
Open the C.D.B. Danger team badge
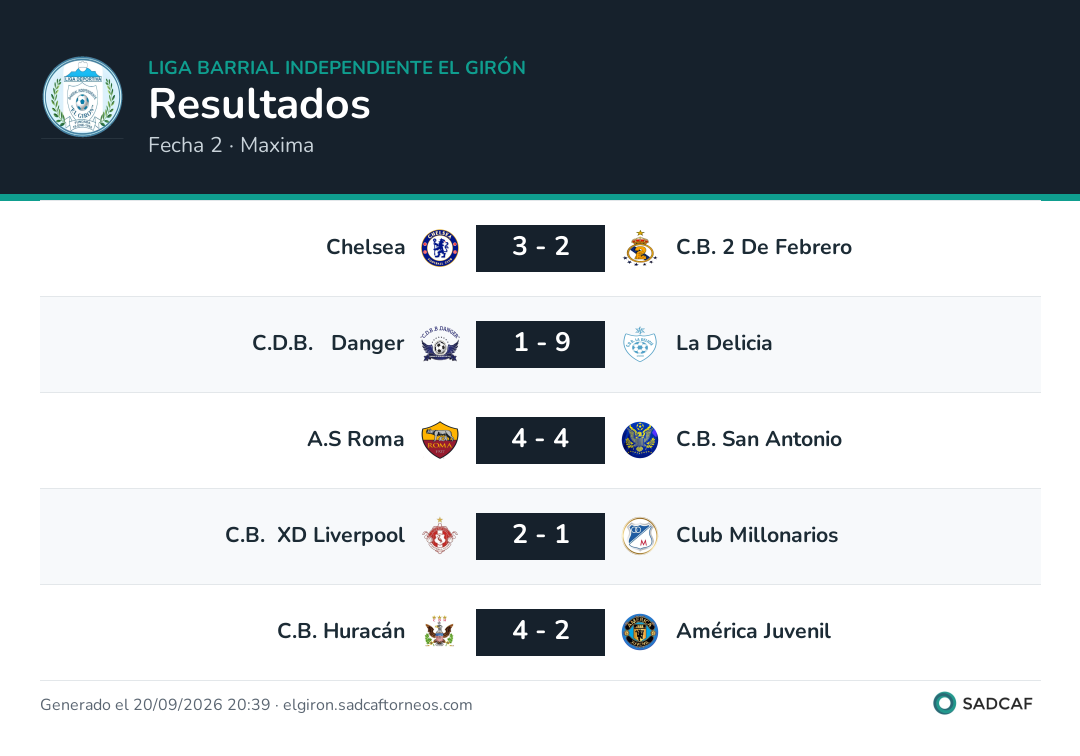(x=440, y=344)
